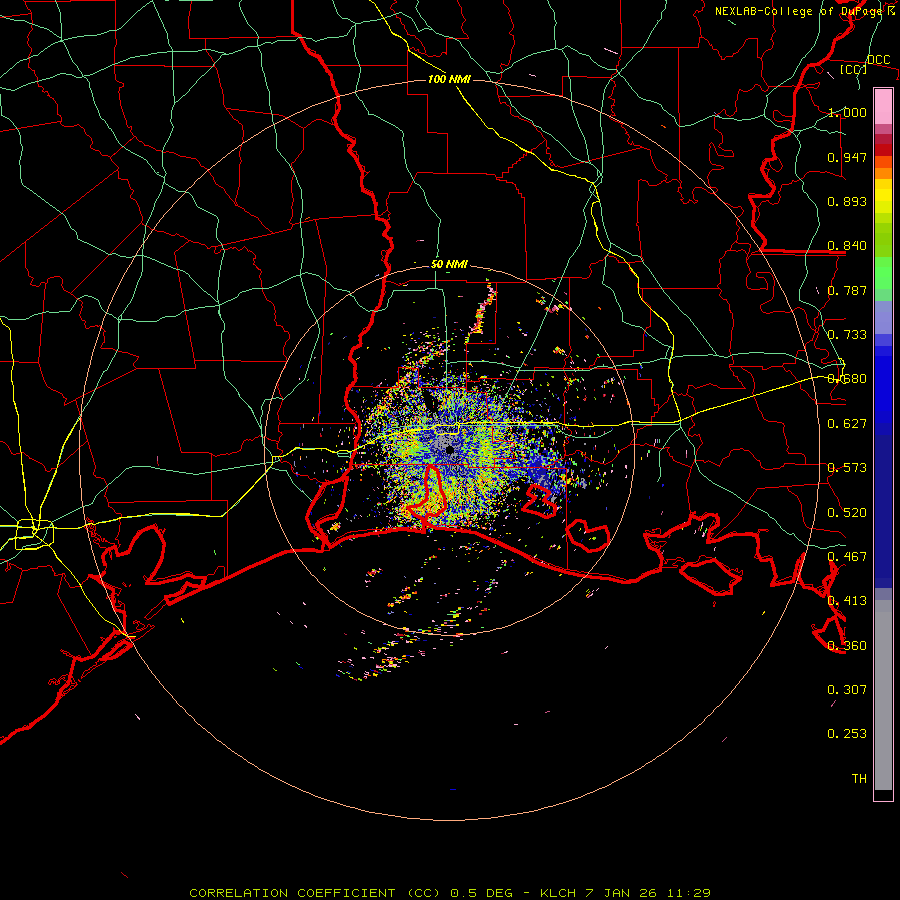The width and height of the screenshot is (900, 900).
Task: Click the 0.520 scale value
Action: click(847, 513)
